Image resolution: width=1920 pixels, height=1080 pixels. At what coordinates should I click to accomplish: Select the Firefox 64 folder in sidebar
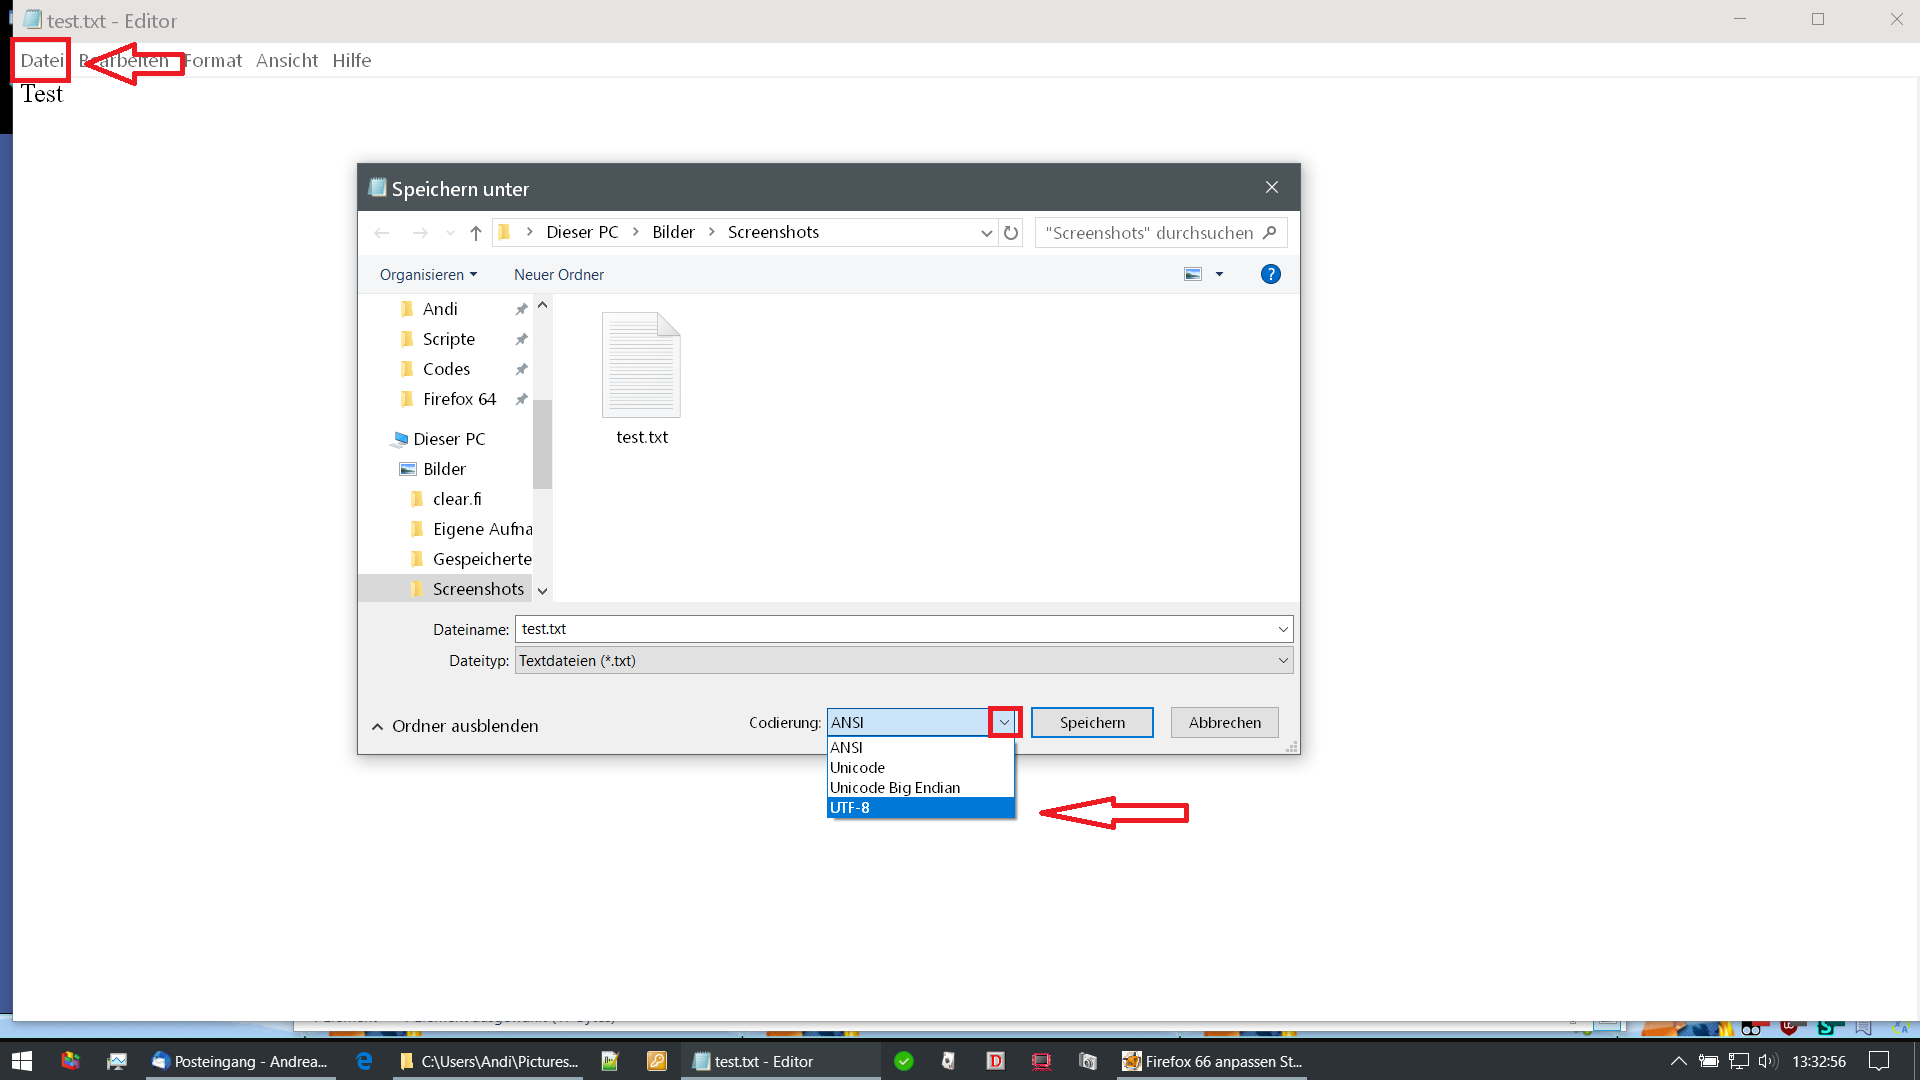click(459, 399)
